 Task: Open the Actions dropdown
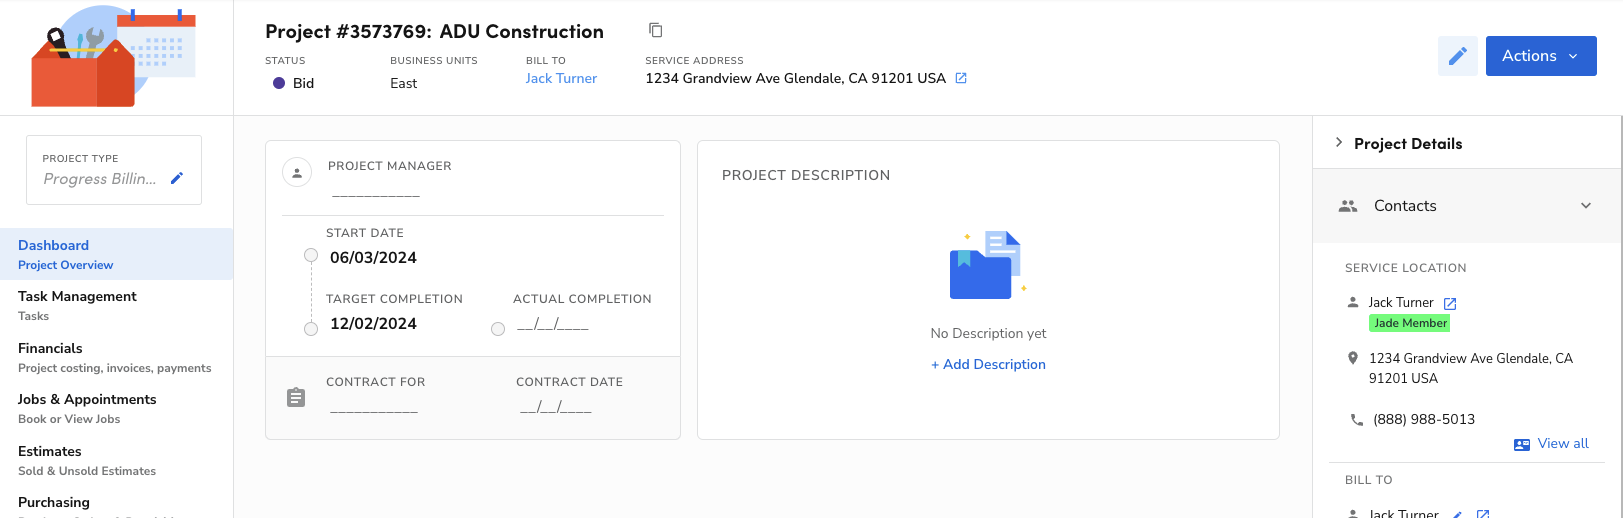[1540, 56]
